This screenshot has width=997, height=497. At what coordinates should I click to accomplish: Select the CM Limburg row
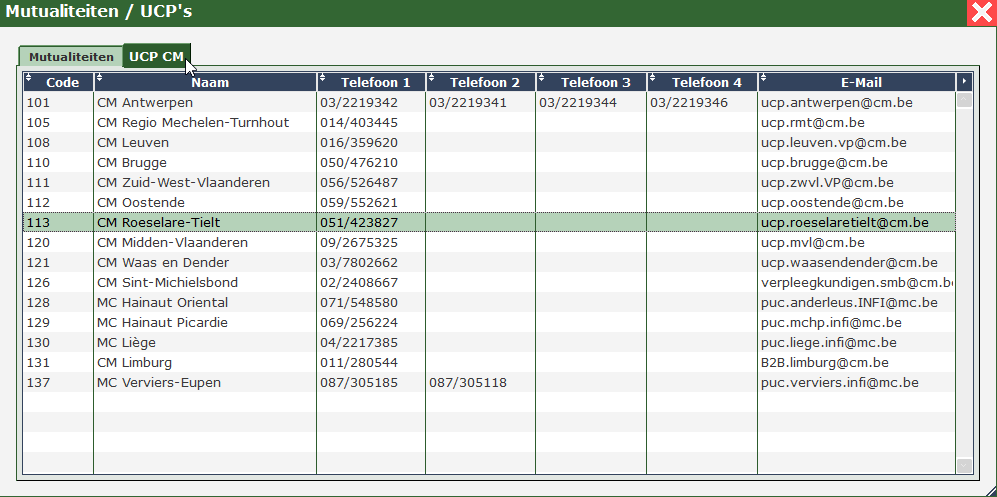489,362
